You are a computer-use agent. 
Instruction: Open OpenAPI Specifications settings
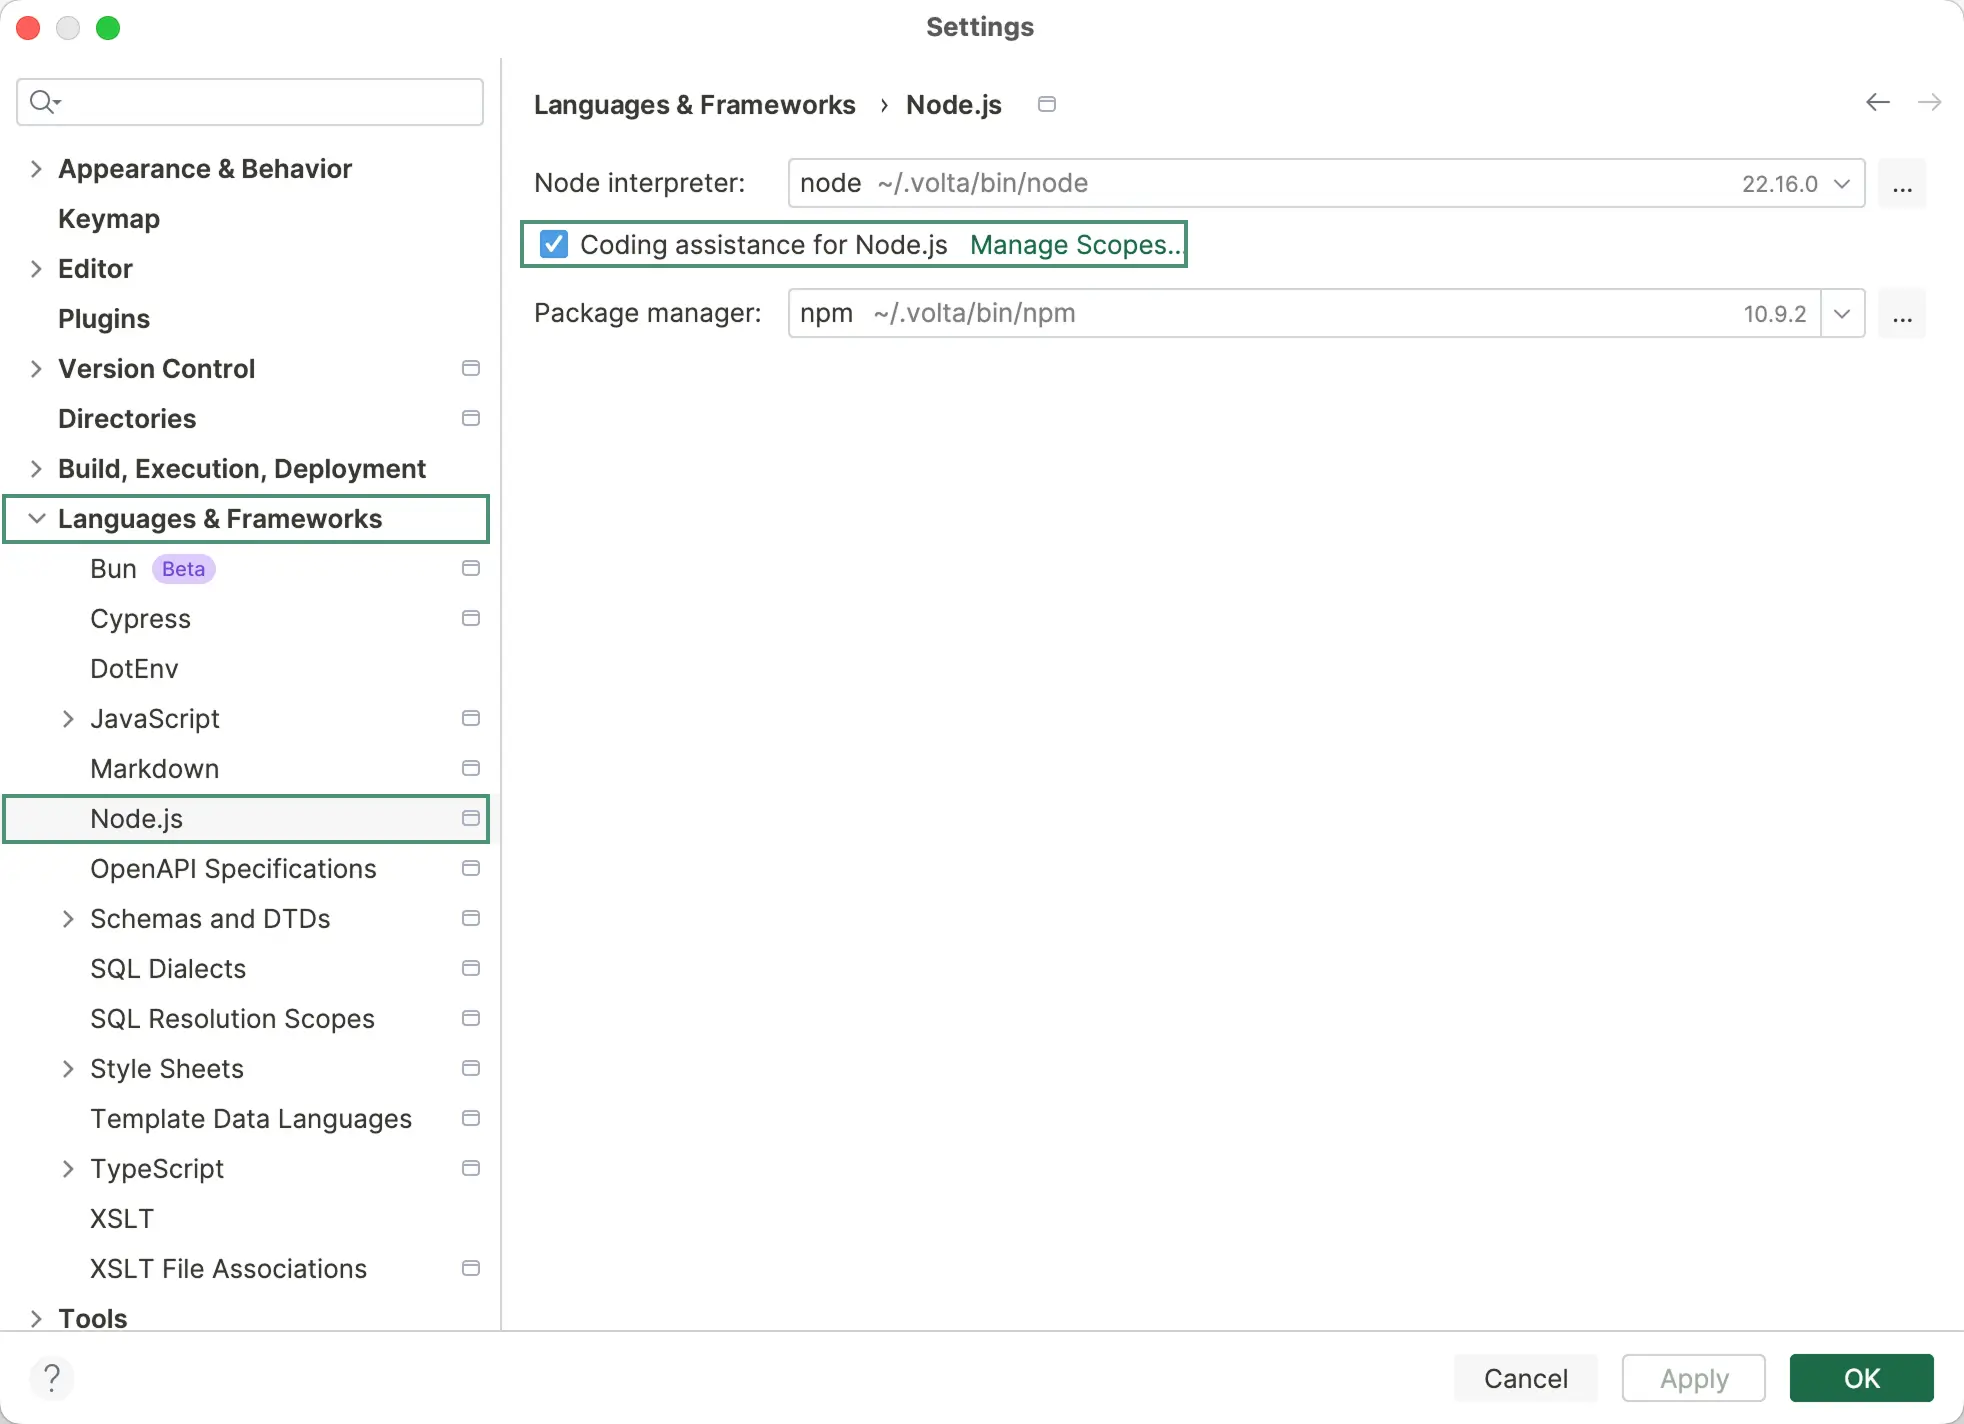[x=233, y=869]
